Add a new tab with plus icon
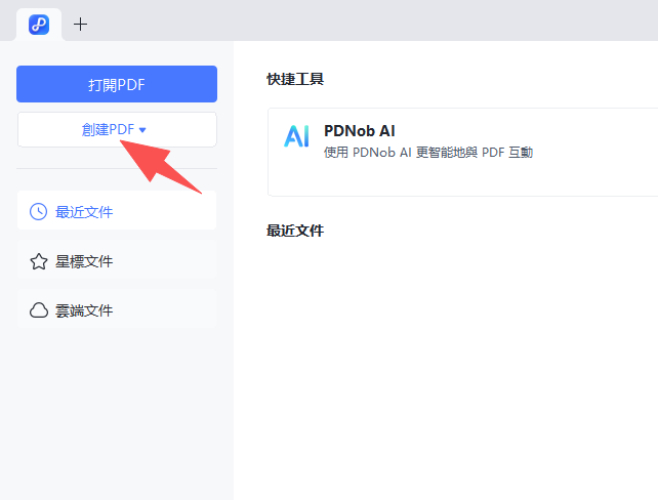The width and height of the screenshot is (658, 500). tap(80, 24)
